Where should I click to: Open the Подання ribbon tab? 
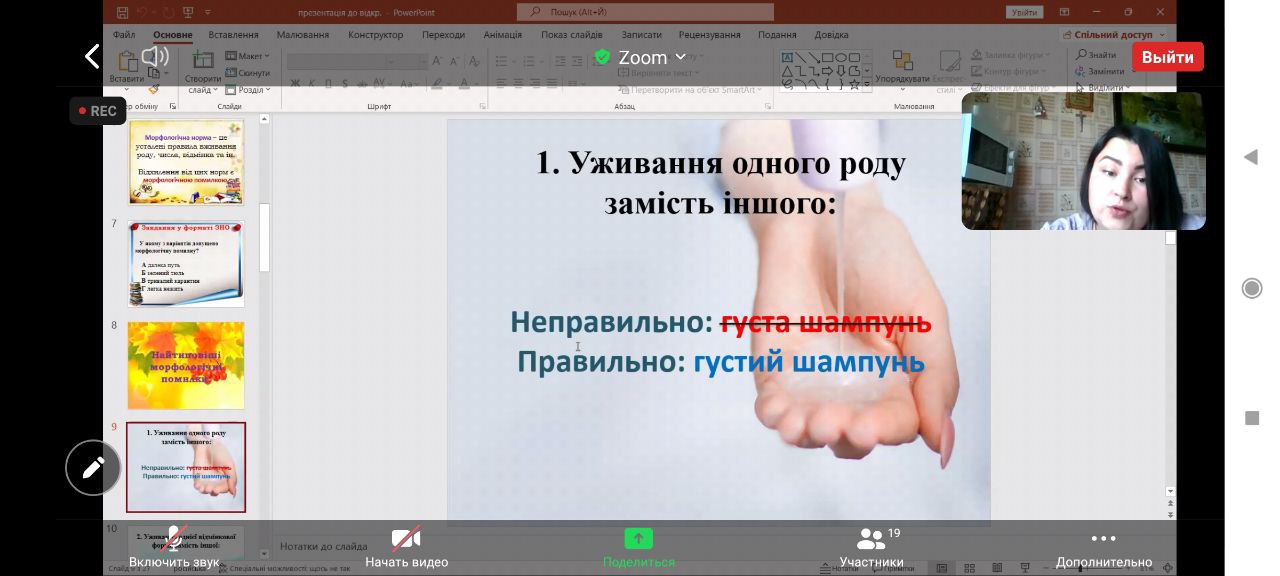(x=777, y=35)
